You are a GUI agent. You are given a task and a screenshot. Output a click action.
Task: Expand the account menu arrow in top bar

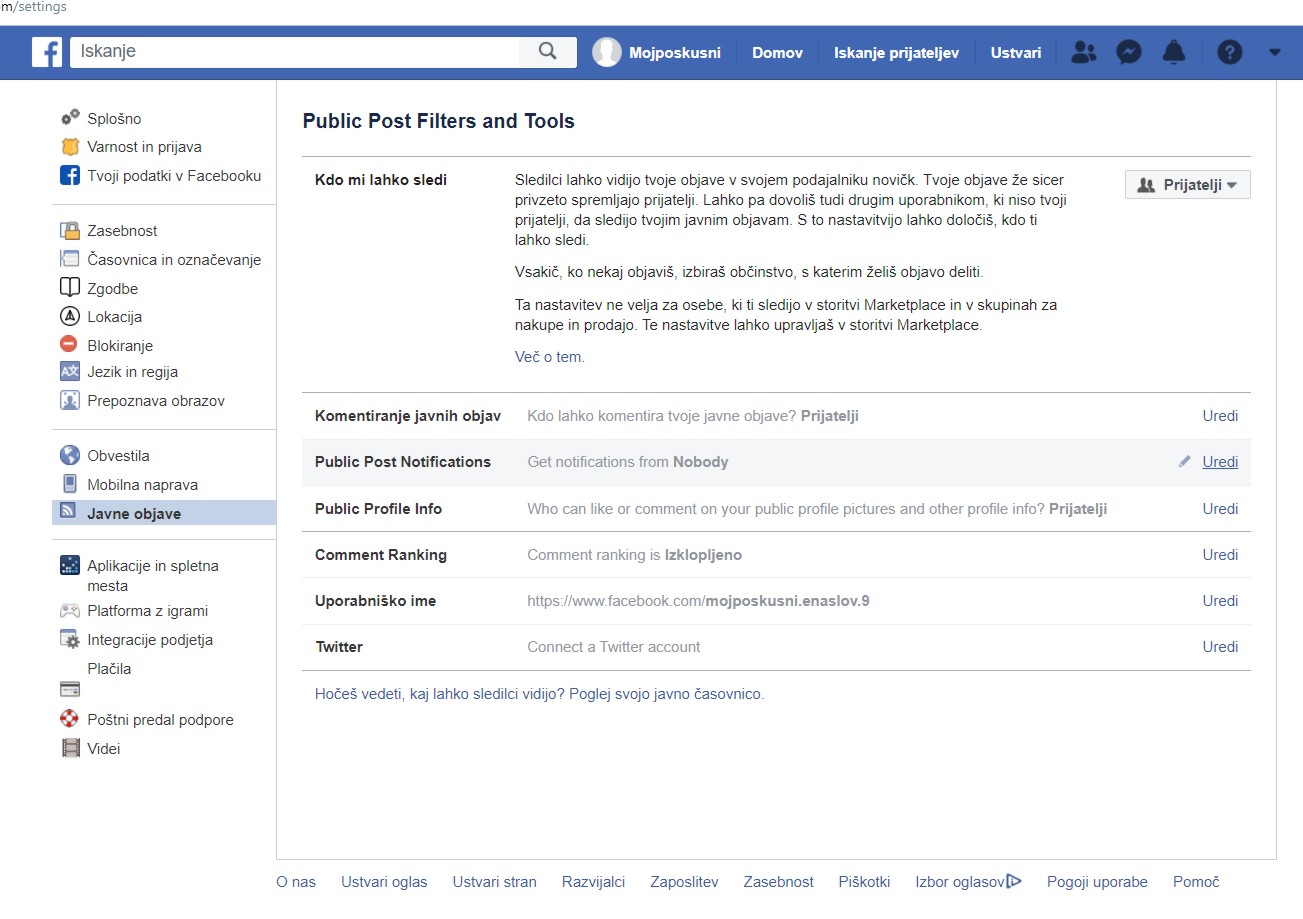(x=1274, y=53)
